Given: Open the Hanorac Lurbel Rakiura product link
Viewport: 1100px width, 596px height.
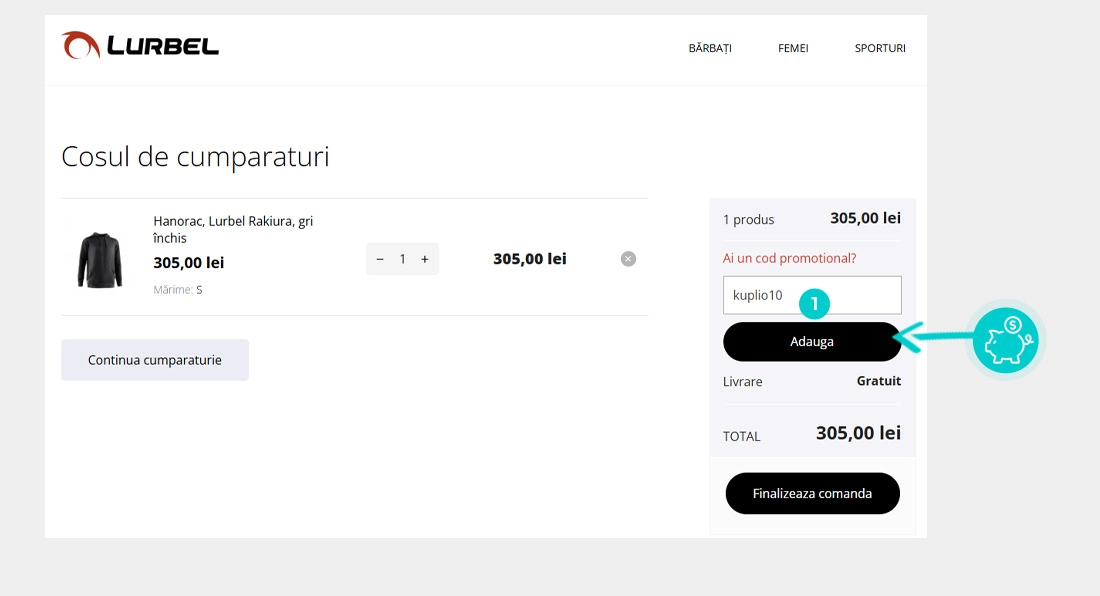Looking at the screenshot, I should point(232,230).
